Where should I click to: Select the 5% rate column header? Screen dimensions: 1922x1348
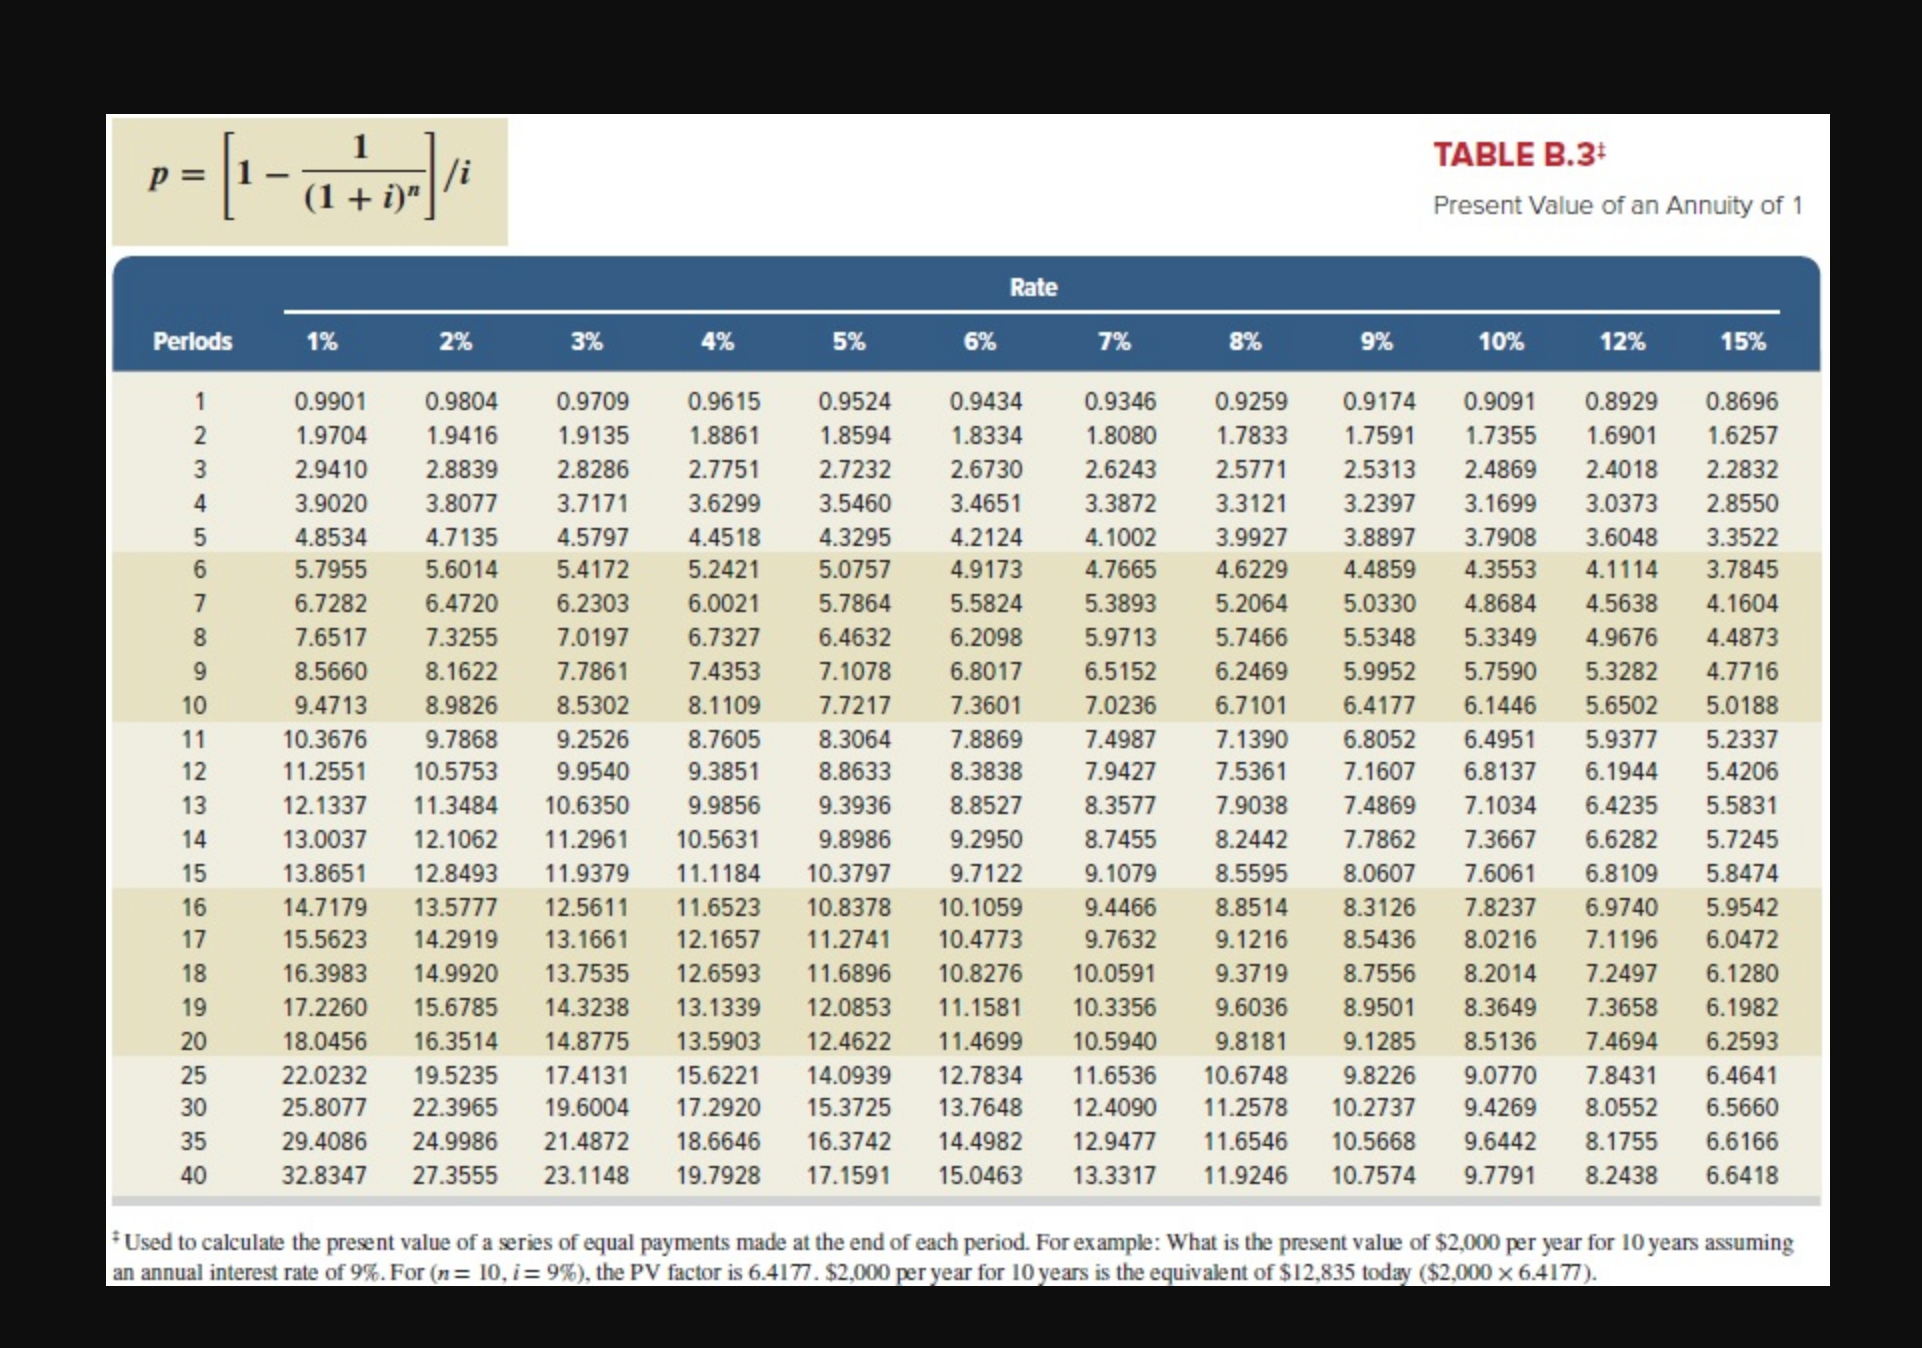pyautogui.click(x=851, y=341)
